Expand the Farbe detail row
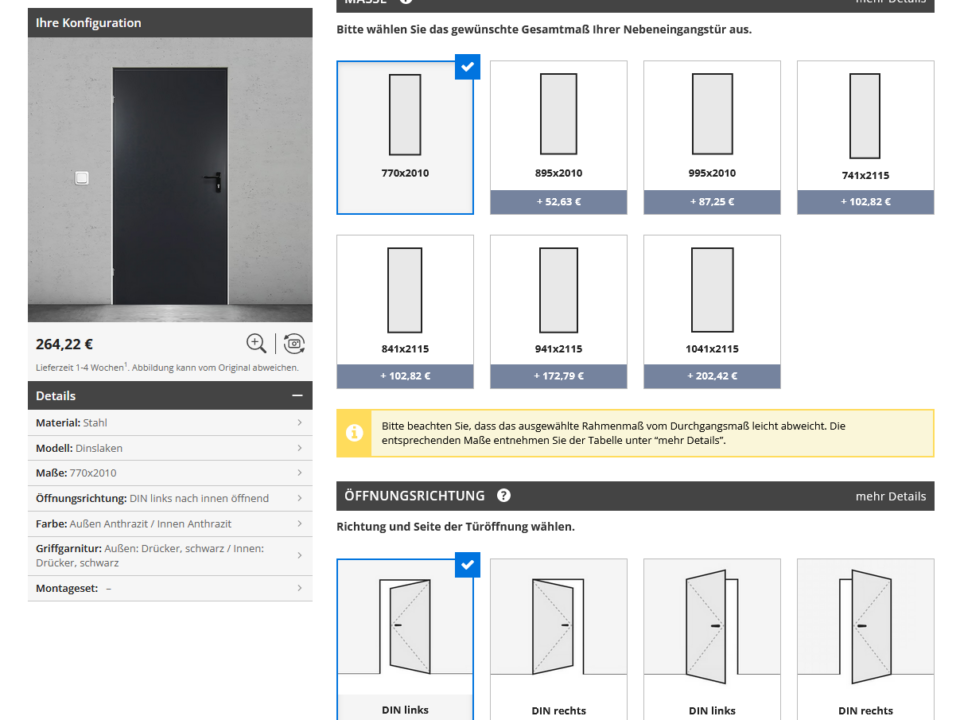 pyautogui.click(x=170, y=524)
